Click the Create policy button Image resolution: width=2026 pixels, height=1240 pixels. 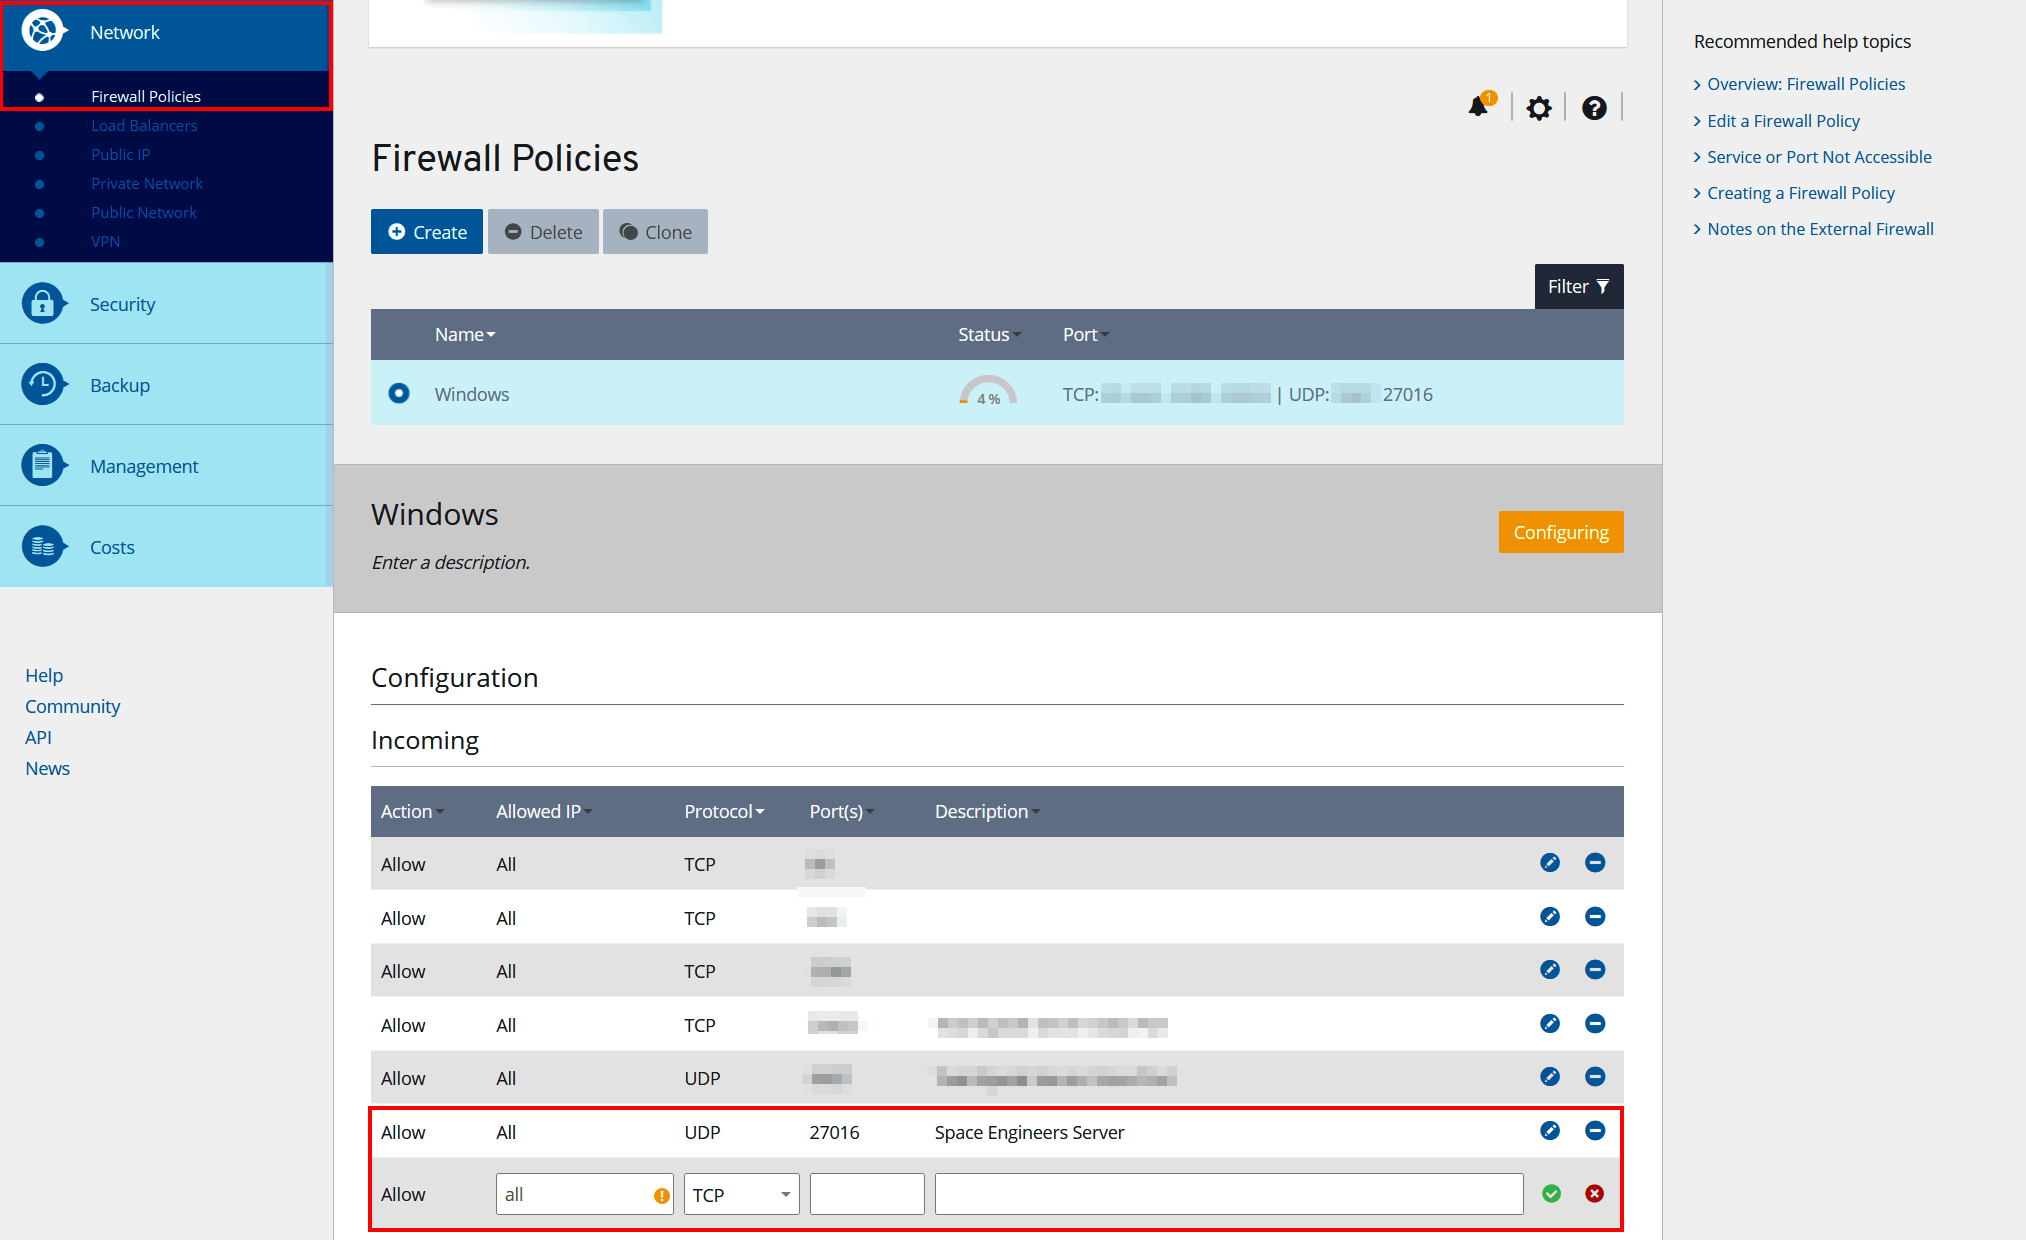point(427,232)
